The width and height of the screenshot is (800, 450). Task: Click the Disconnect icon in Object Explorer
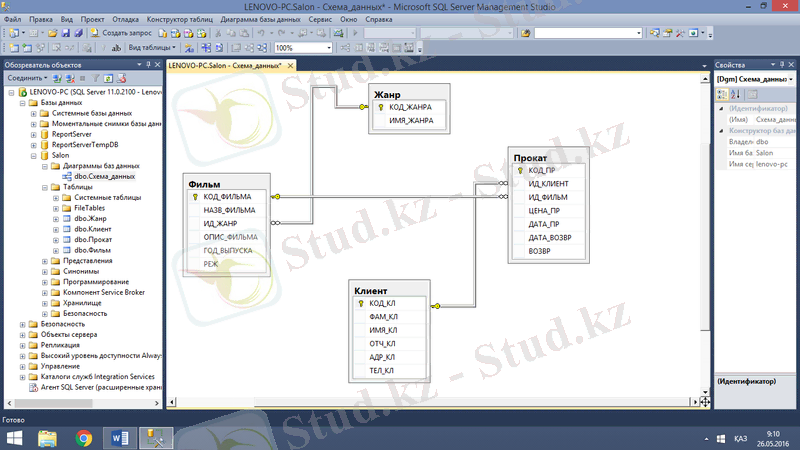(70, 79)
